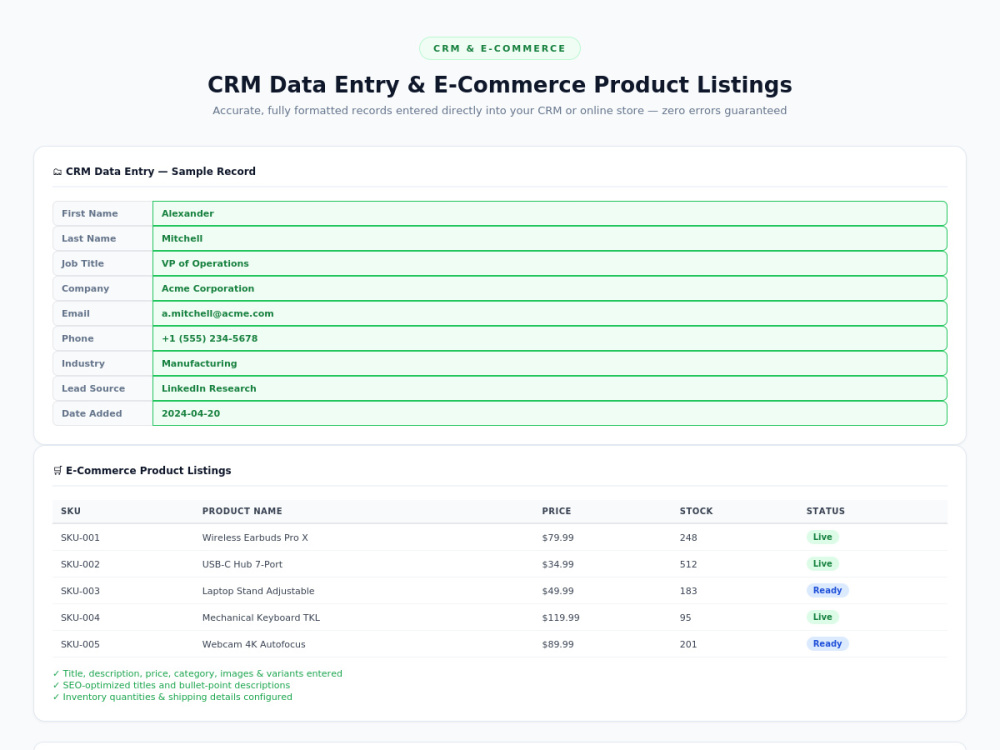
Task: Click stock value 248
Action: click(688, 538)
